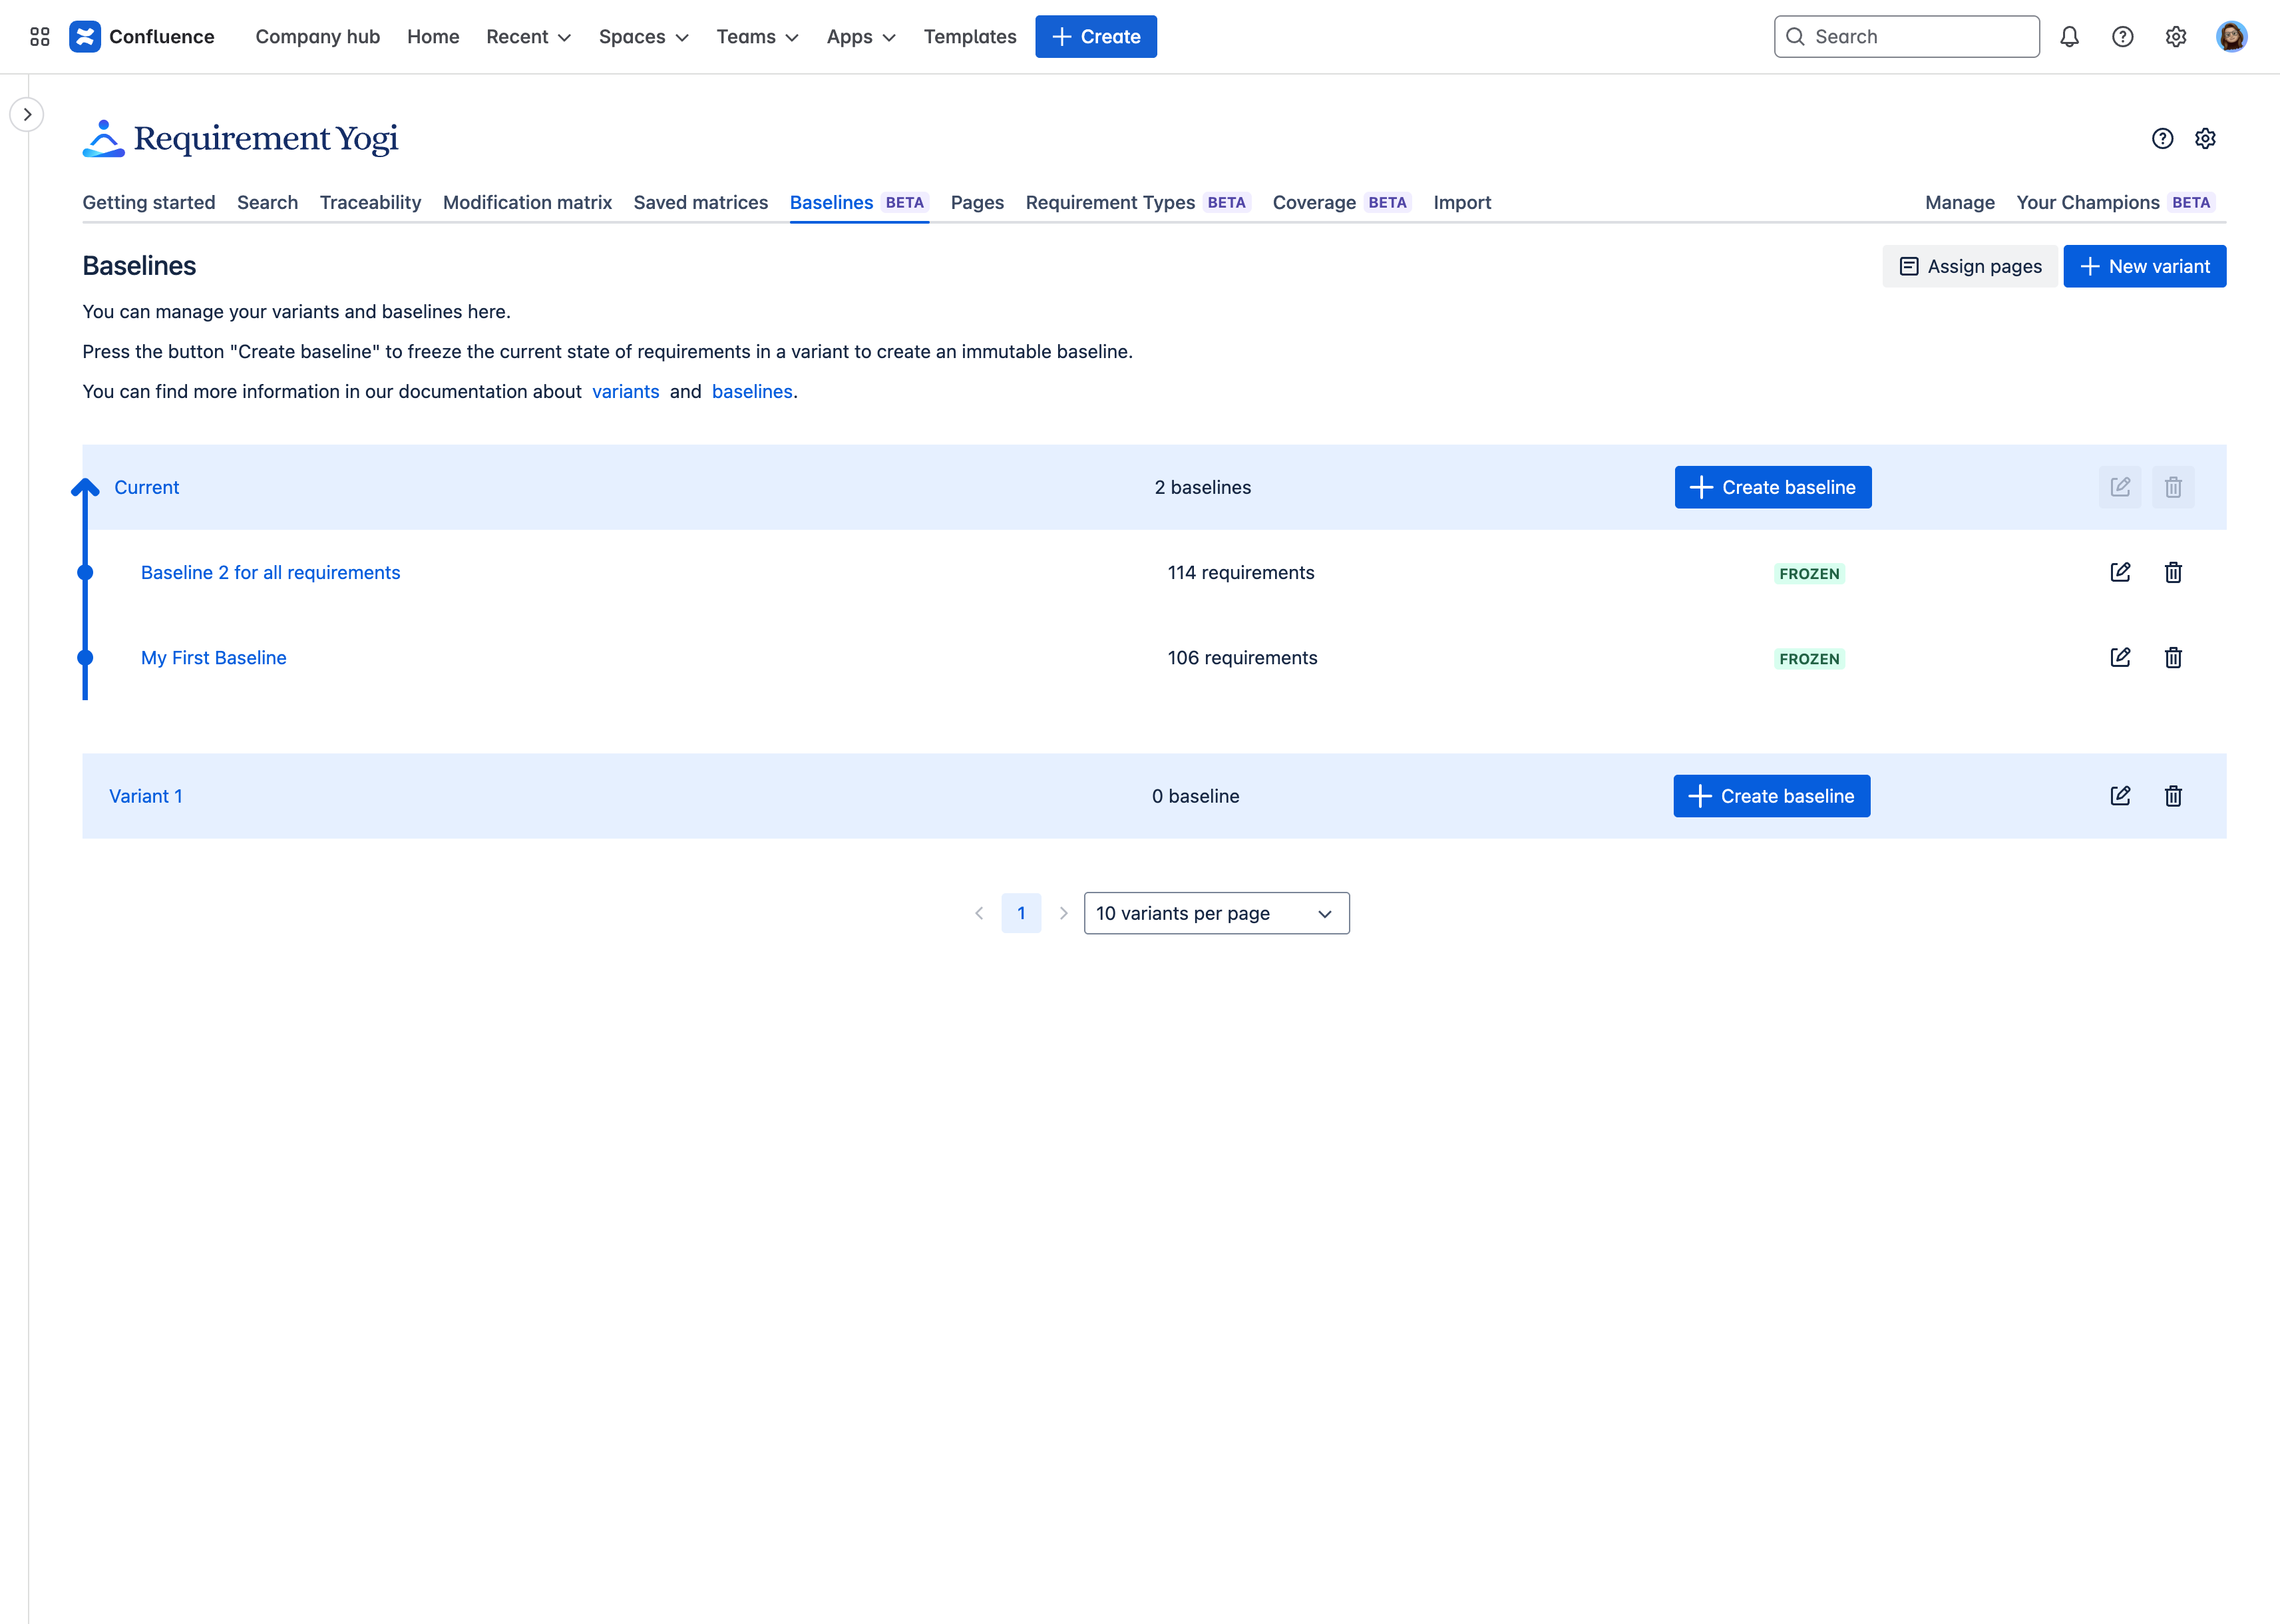This screenshot has width=2280, height=1624.
Task: Open the Coverage tab
Action: (1313, 203)
